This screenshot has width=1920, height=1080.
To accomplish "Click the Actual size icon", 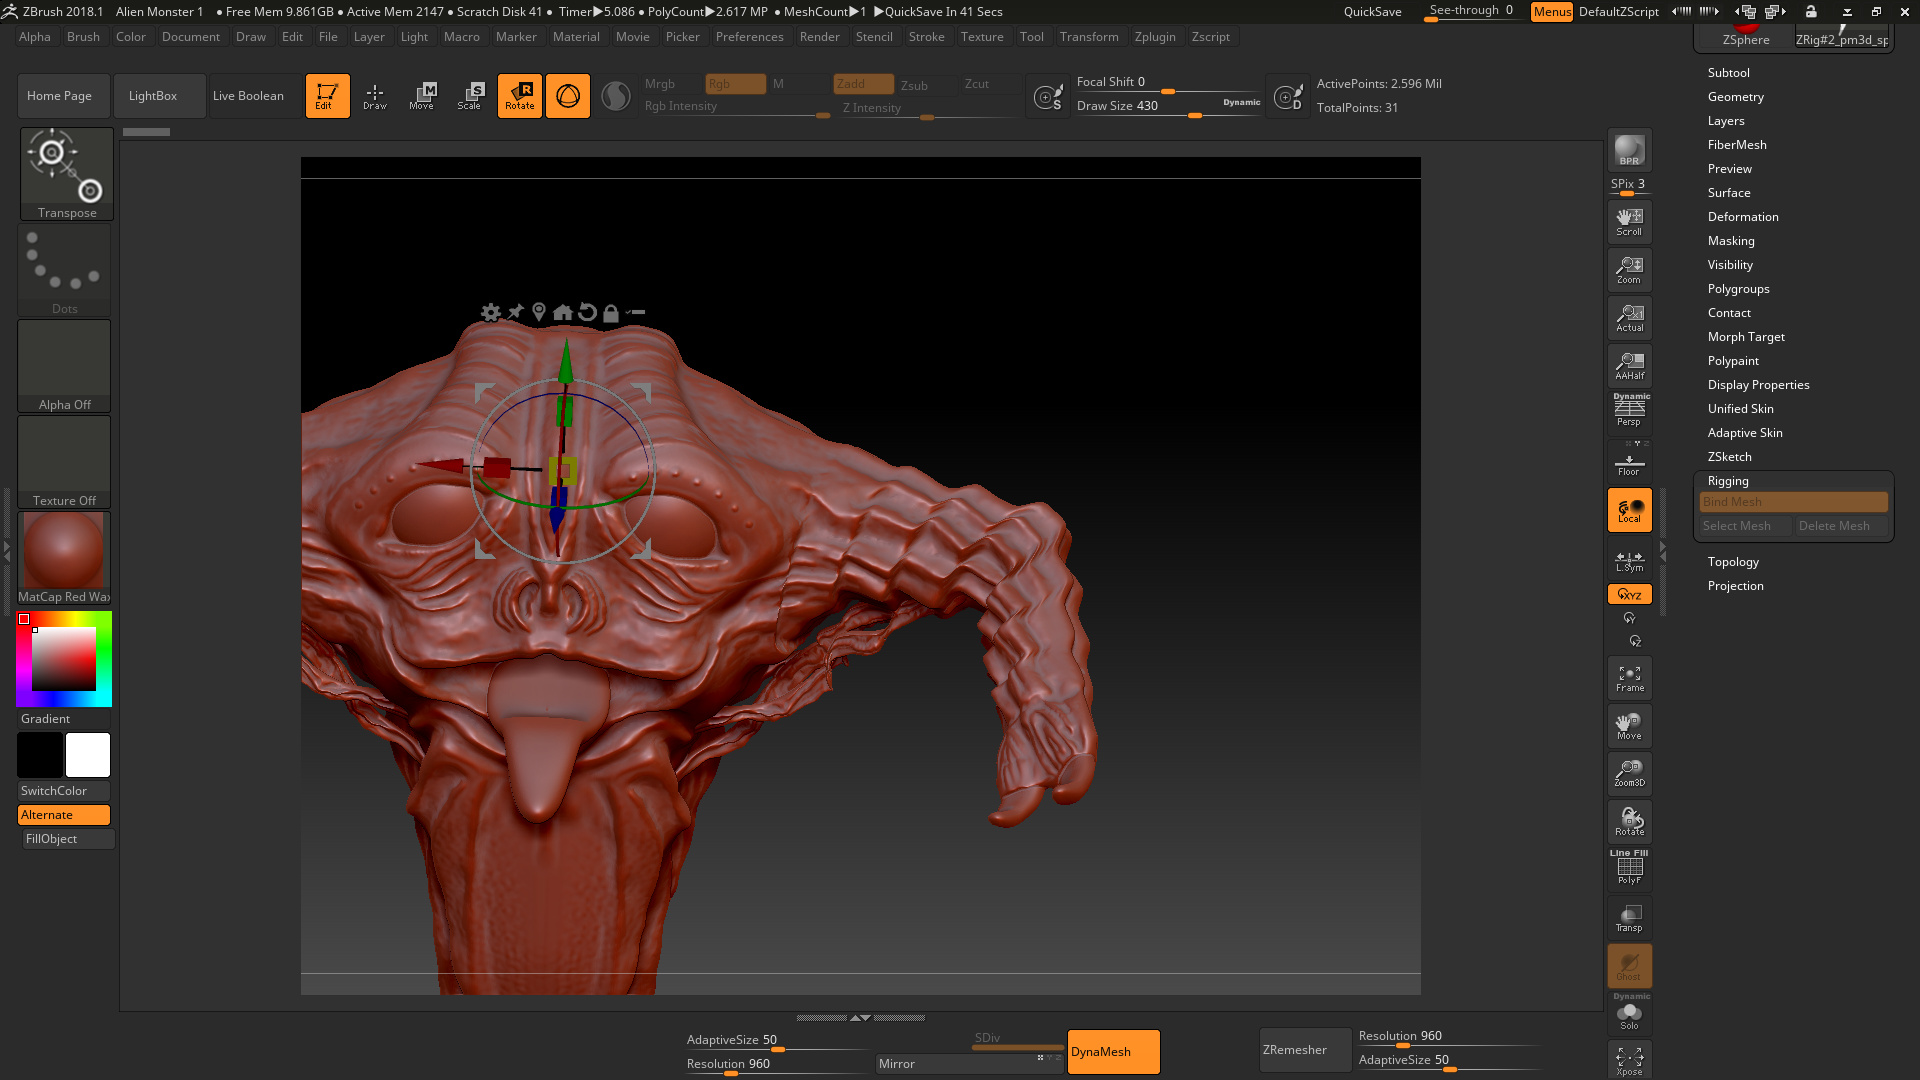I will point(1629,318).
